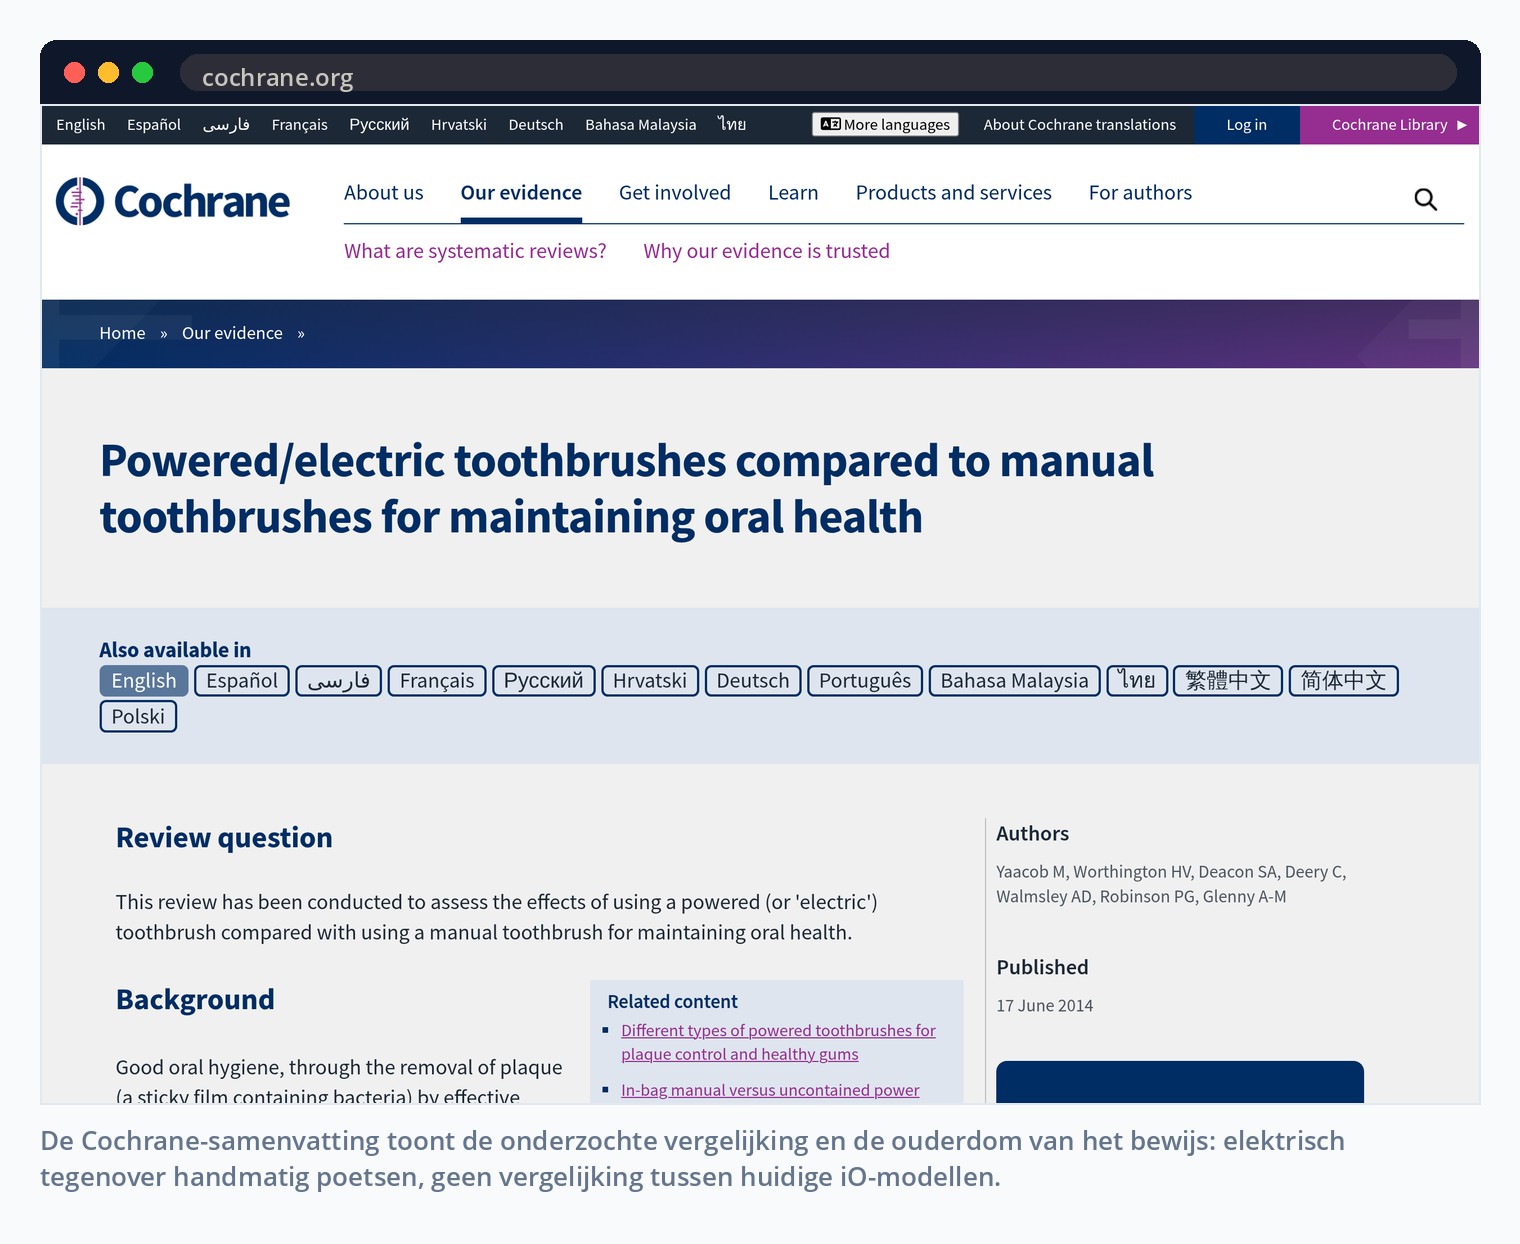
Task: Open Products and services menu
Action: [954, 193]
